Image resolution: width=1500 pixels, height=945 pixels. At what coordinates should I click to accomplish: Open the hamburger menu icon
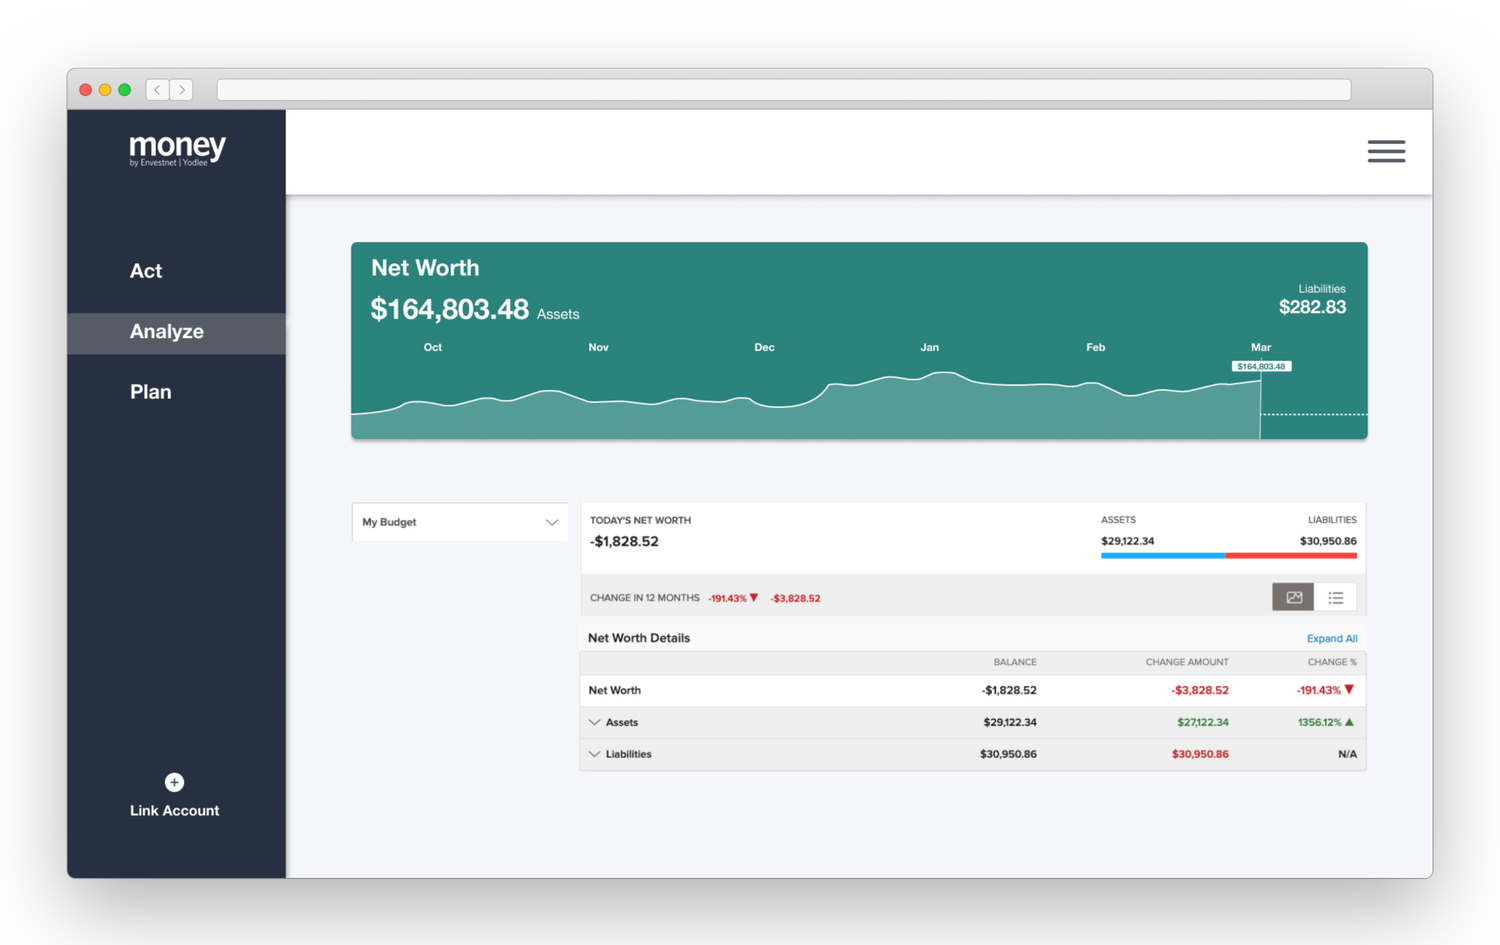point(1386,151)
